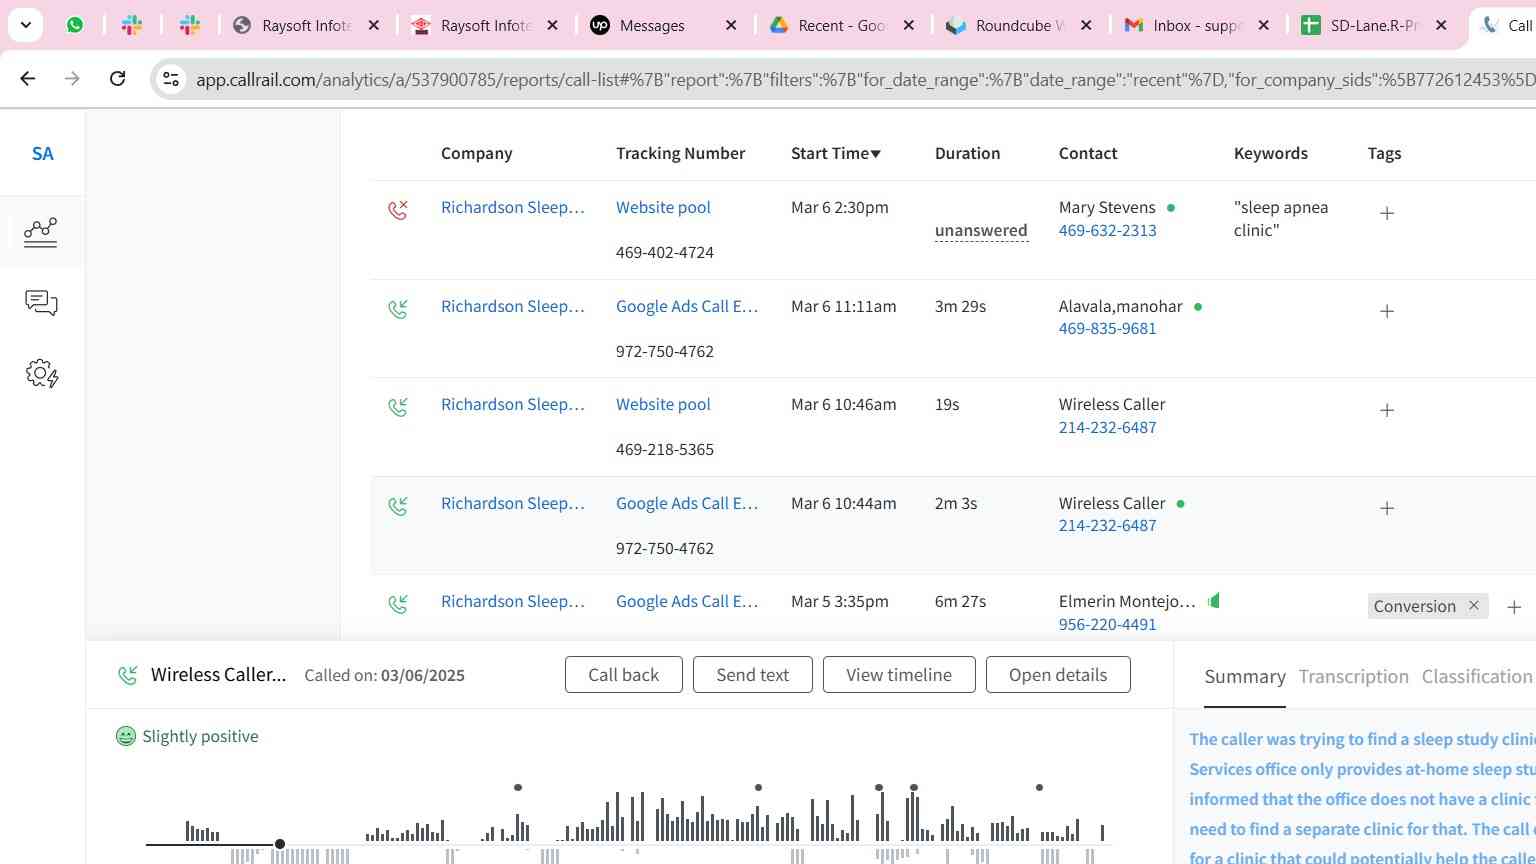Click the "sleep apnea clinic" keyword
The width and height of the screenshot is (1536, 864).
coord(1281,219)
